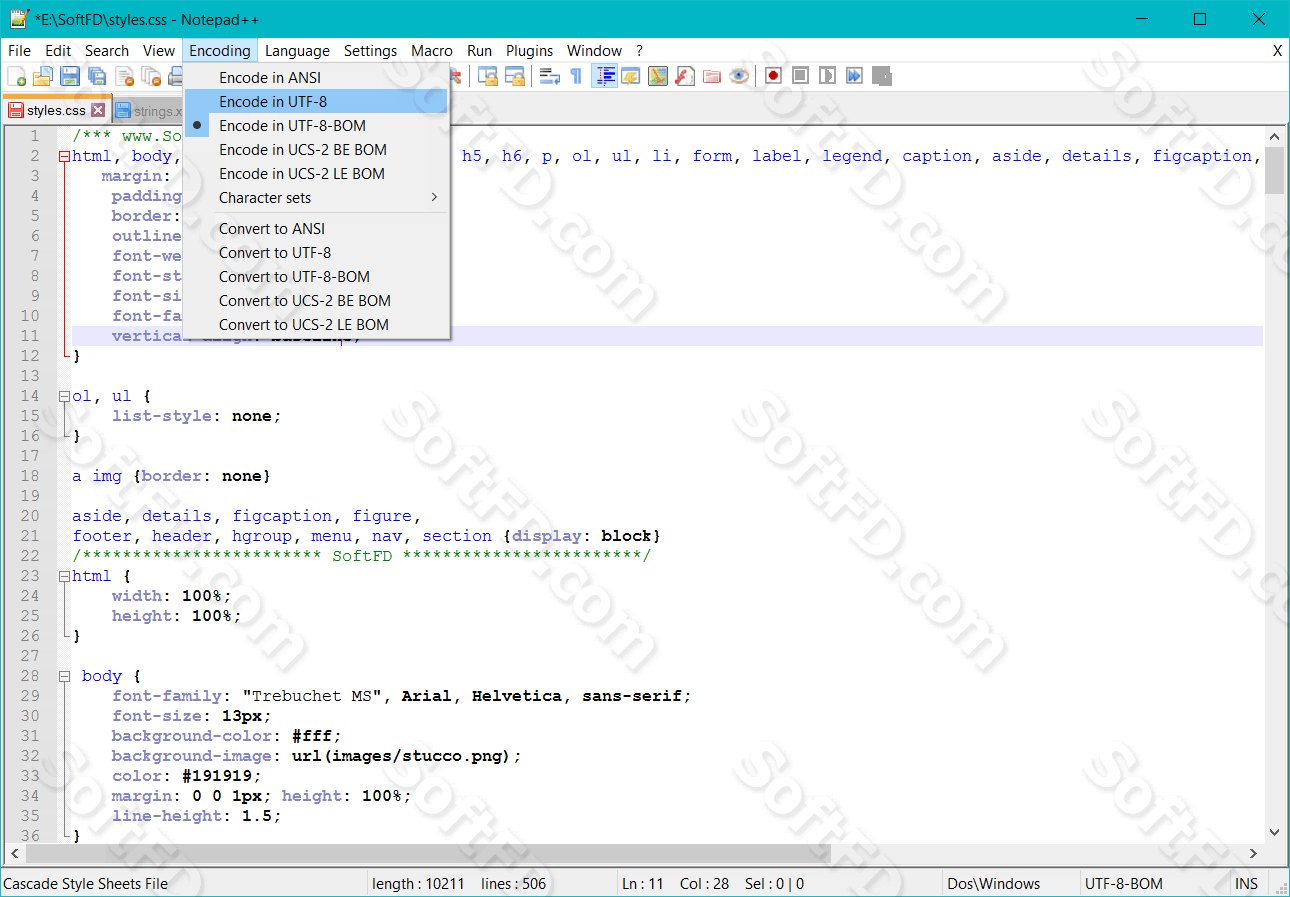Click the horizontal scrollbar right arrow

[x=1254, y=854]
